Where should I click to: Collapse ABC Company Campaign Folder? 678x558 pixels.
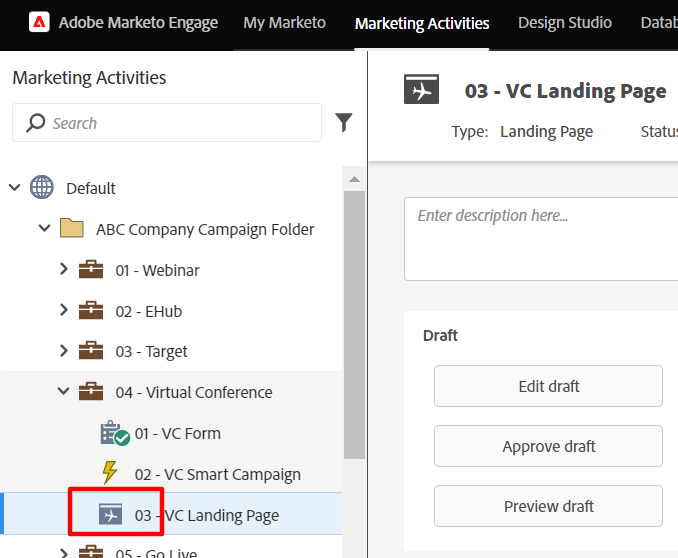(44, 228)
